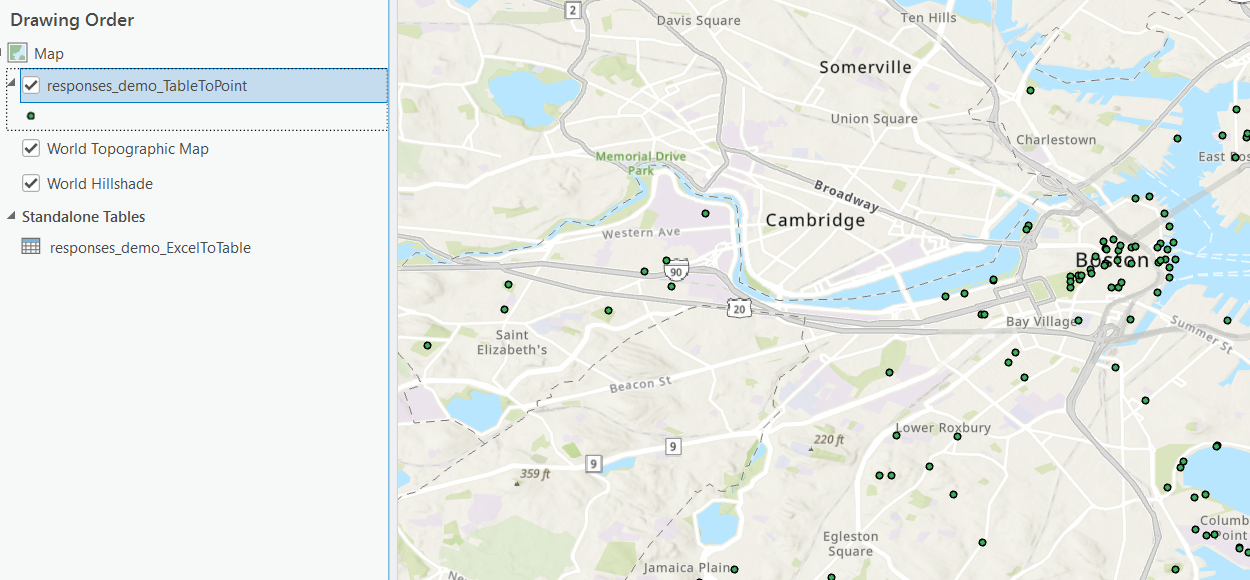
Task: Click the Bay Village map label
Action: pyautogui.click(x=1039, y=322)
